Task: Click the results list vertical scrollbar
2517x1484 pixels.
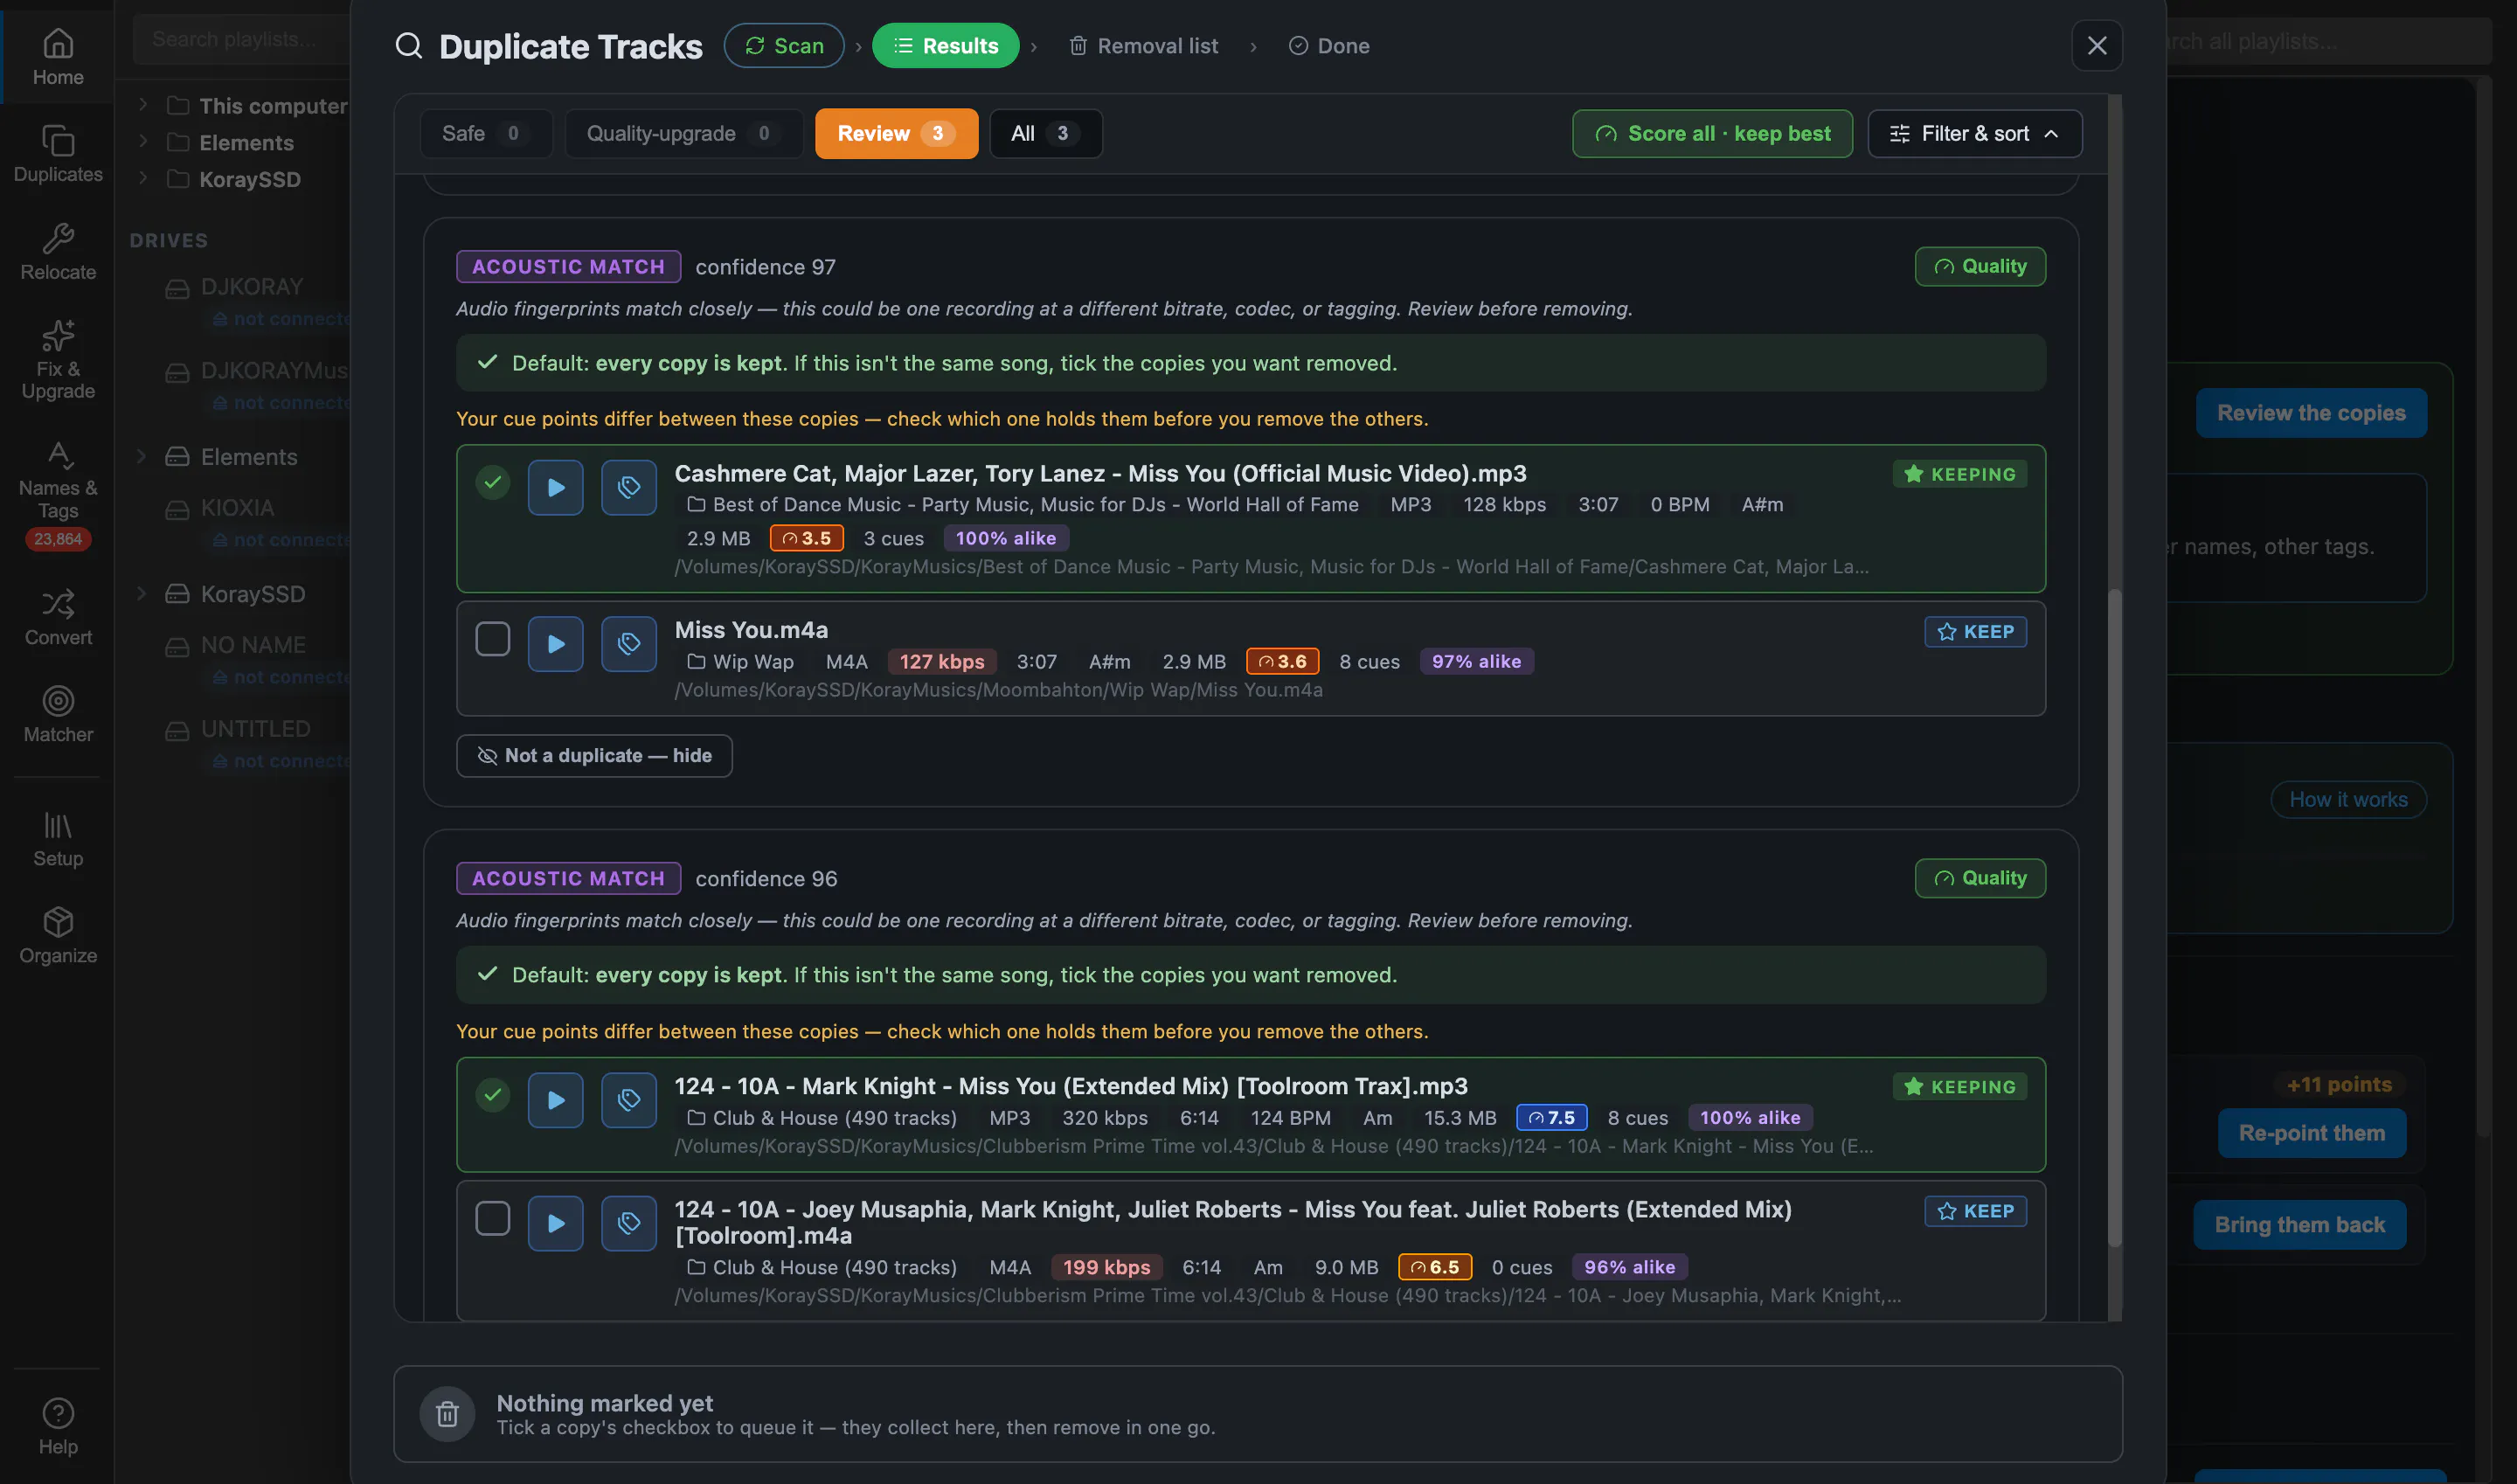Action: (x=2114, y=916)
